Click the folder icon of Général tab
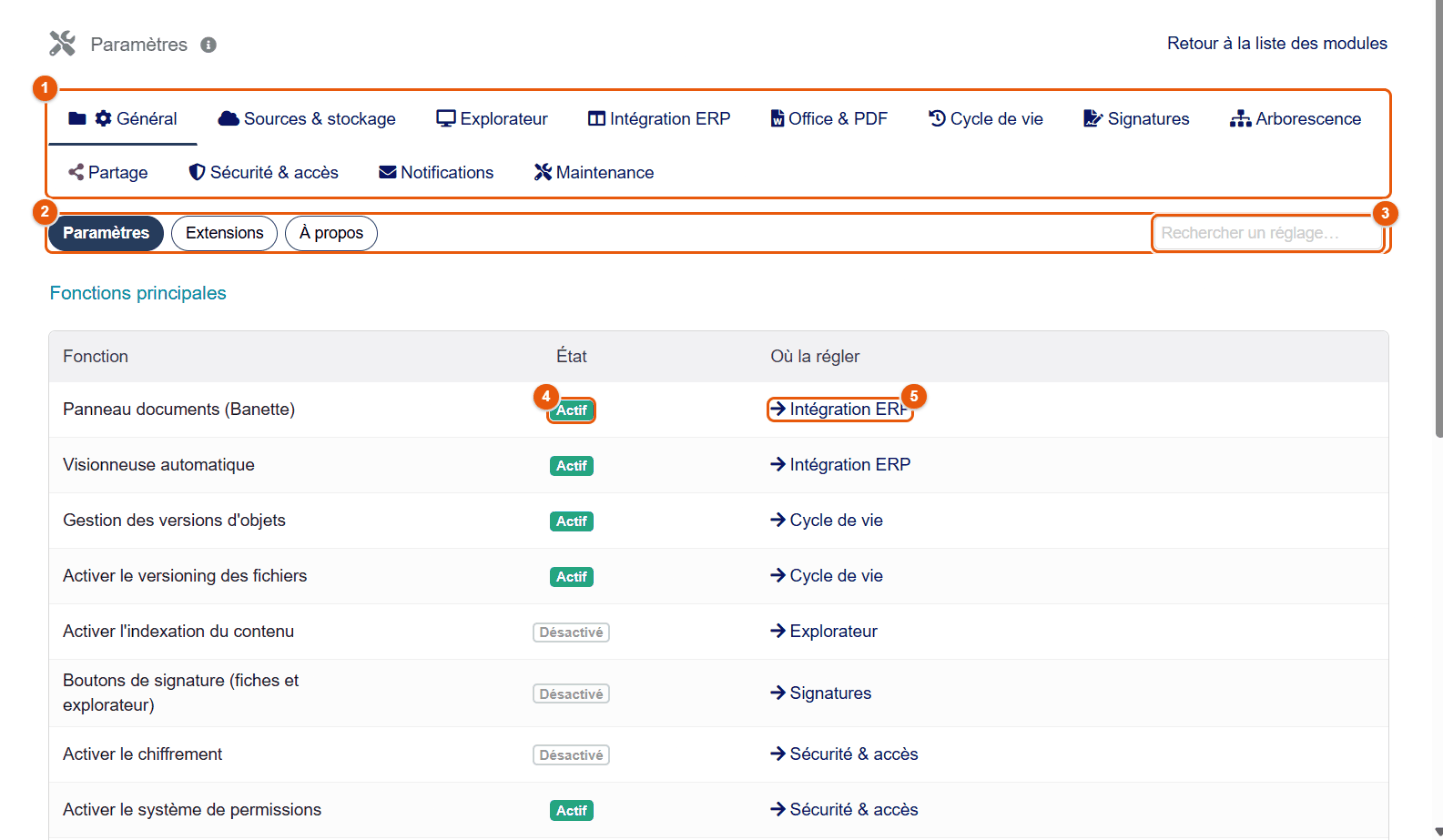The width and height of the screenshot is (1443, 840). pyautogui.click(x=77, y=119)
